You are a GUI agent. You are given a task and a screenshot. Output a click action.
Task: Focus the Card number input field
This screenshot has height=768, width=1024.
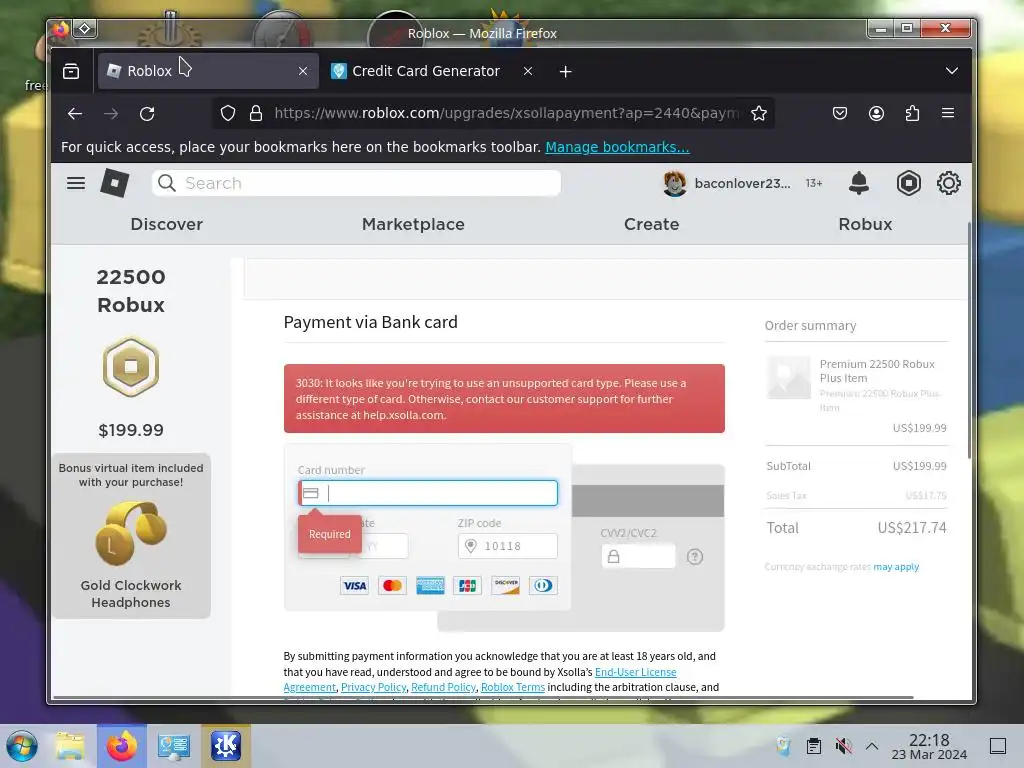428,493
